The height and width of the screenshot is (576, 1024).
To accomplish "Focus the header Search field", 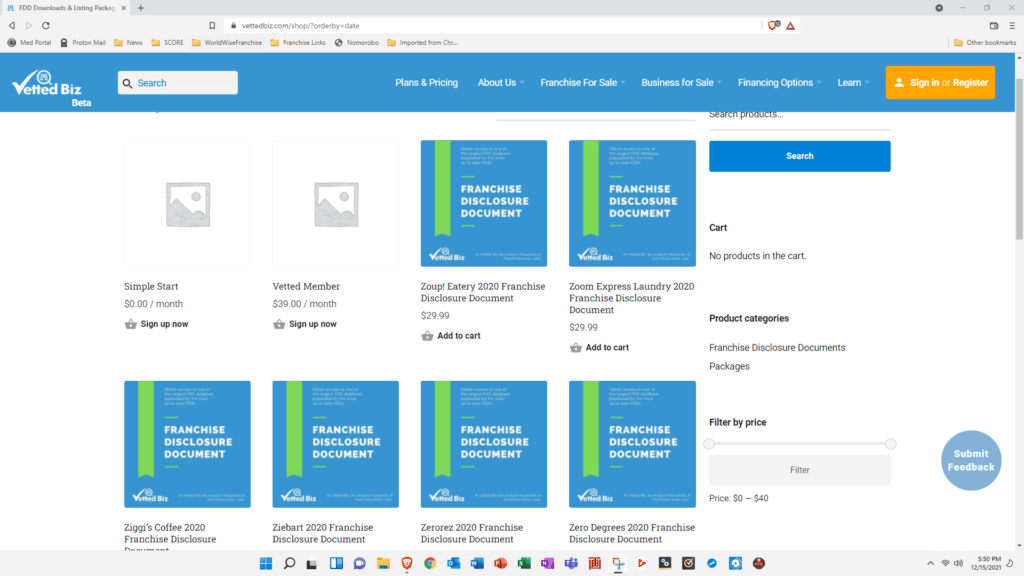I will coord(178,83).
